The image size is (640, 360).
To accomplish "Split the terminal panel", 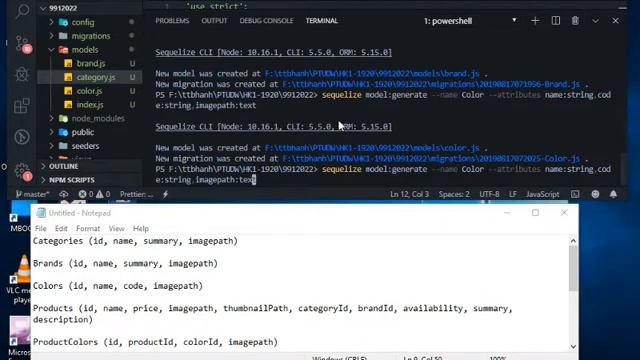I will (x=556, y=21).
